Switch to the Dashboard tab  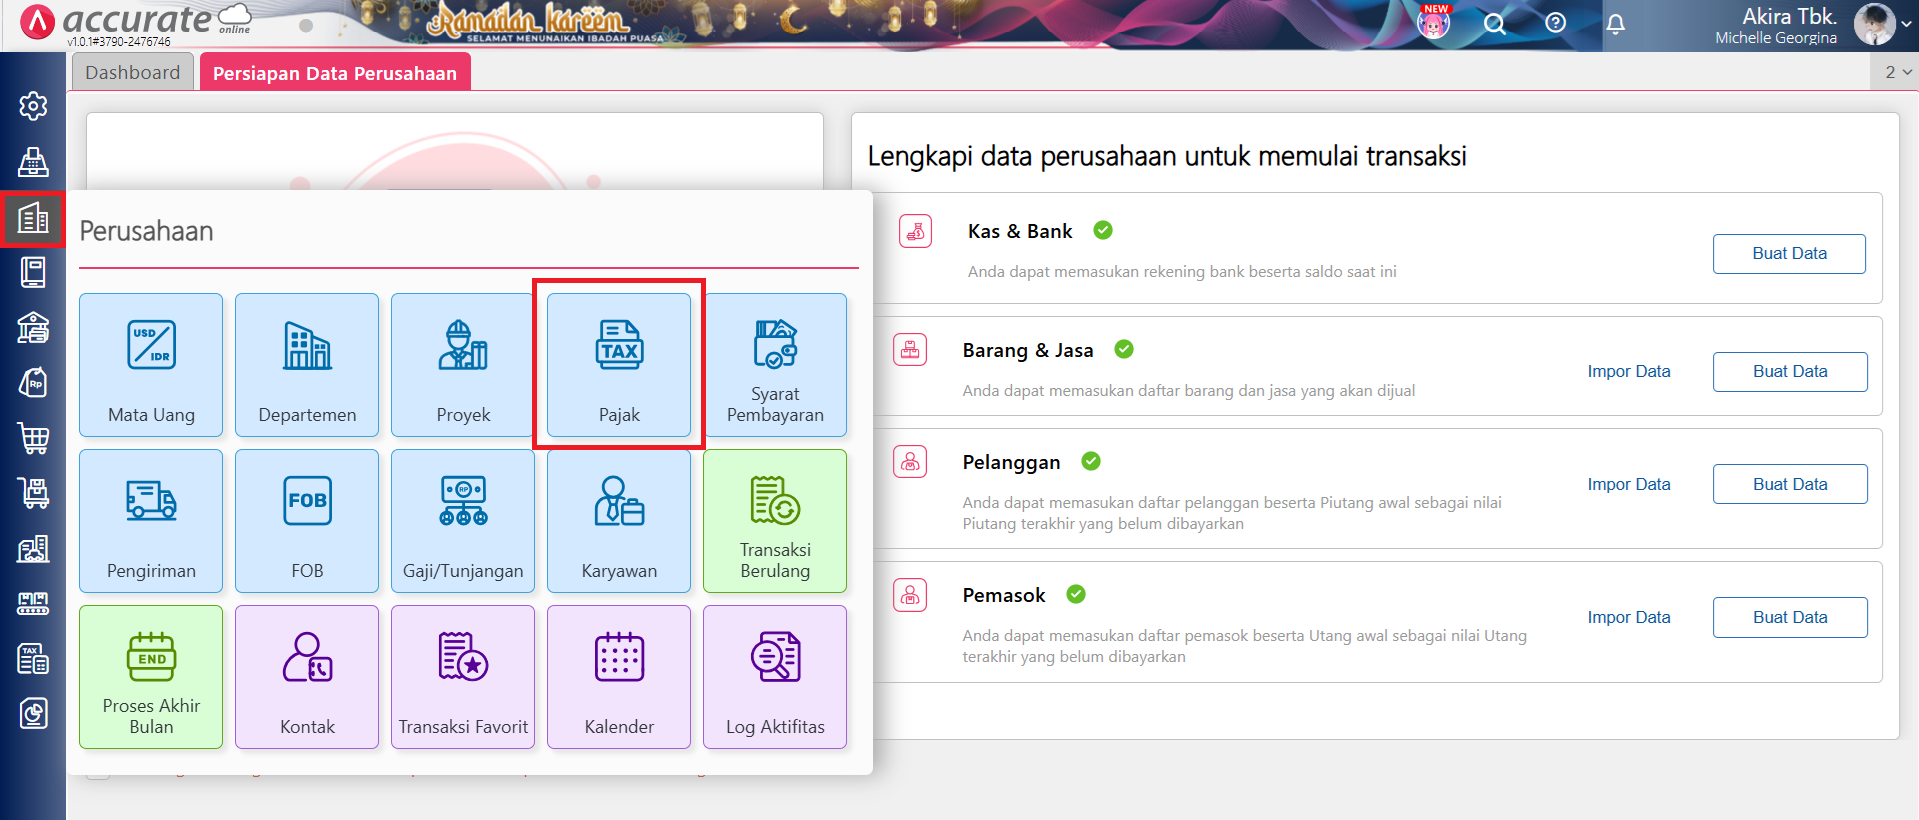(x=133, y=73)
